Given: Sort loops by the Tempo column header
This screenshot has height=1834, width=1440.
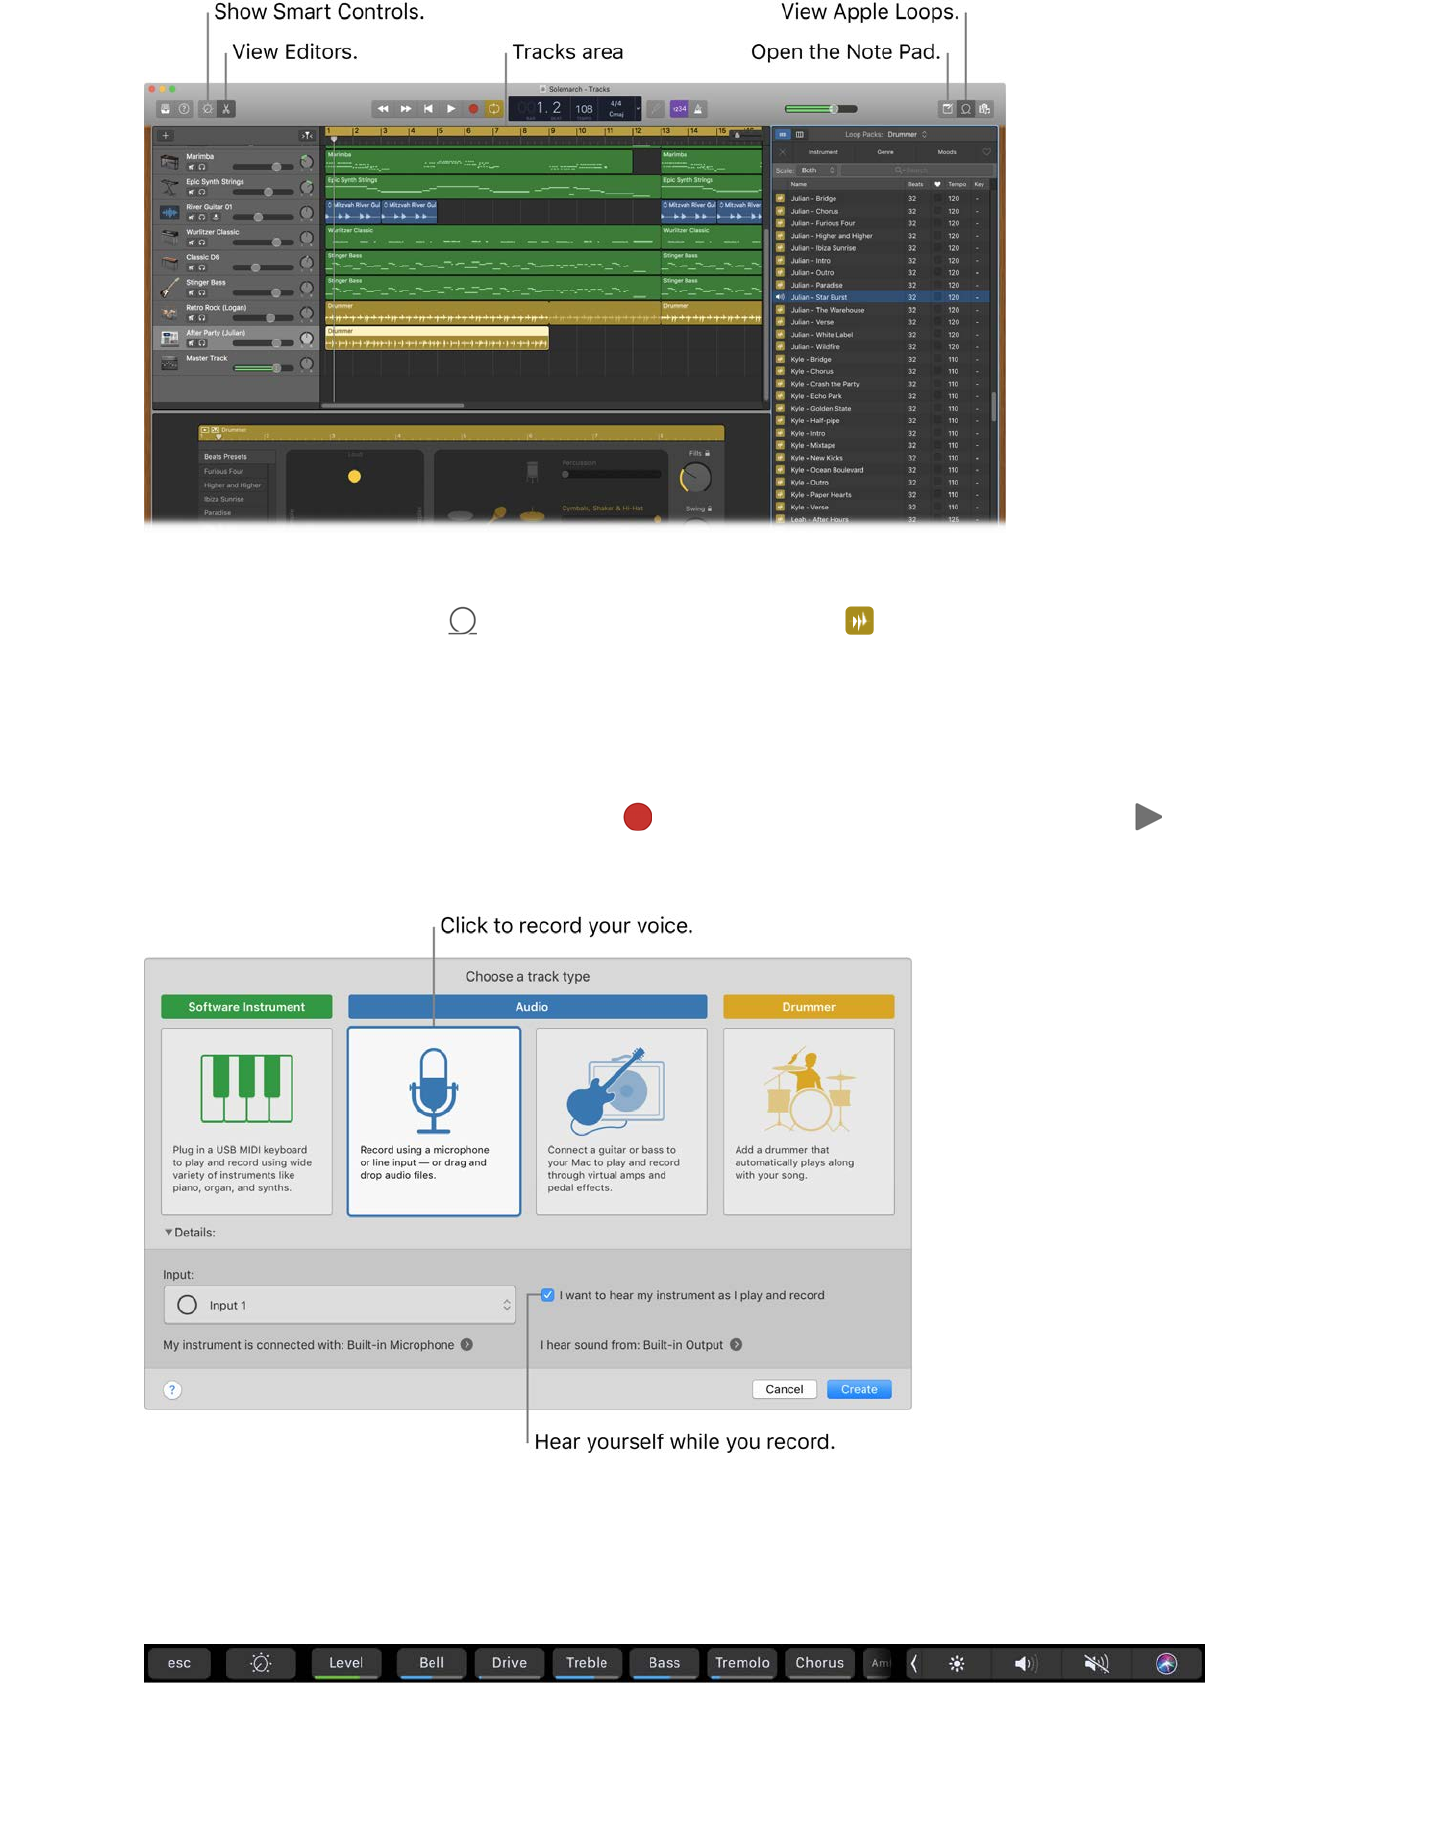Looking at the screenshot, I should (x=957, y=184).
